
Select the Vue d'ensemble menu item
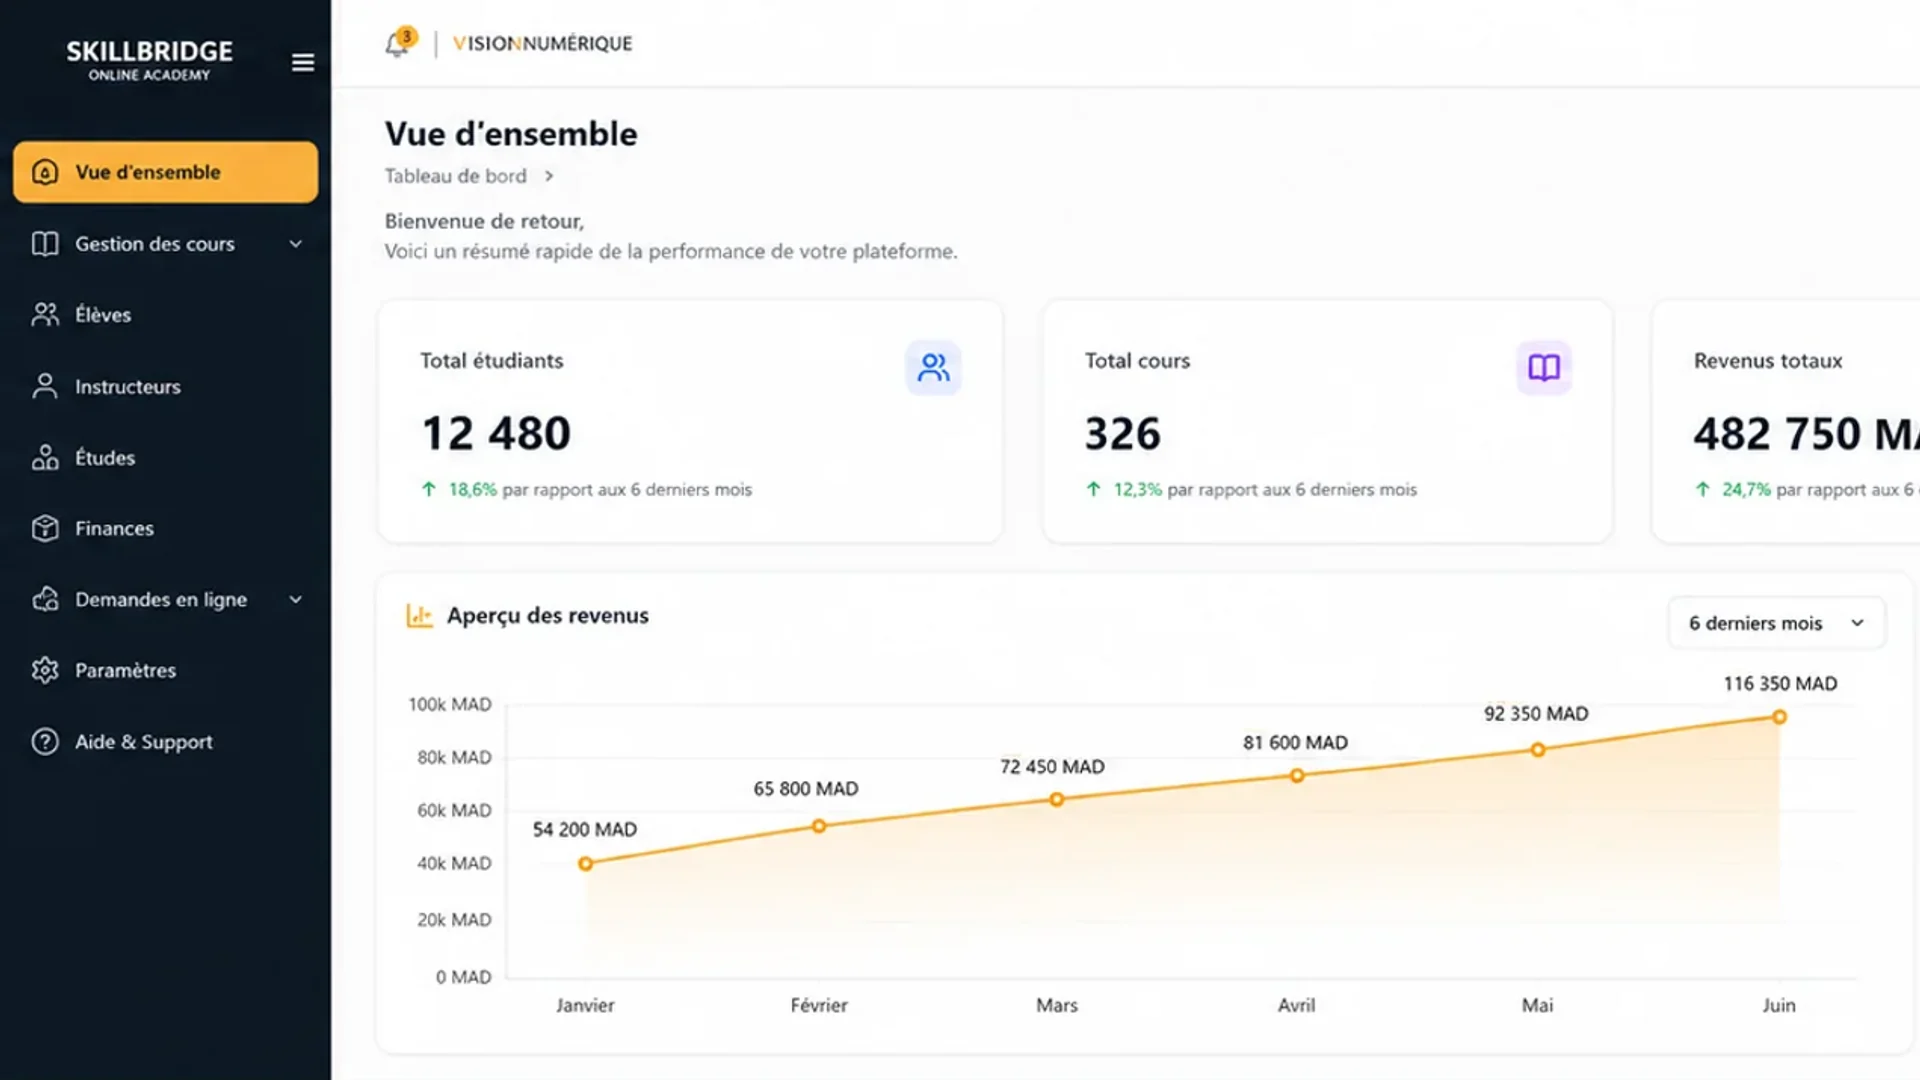[166, 172]
